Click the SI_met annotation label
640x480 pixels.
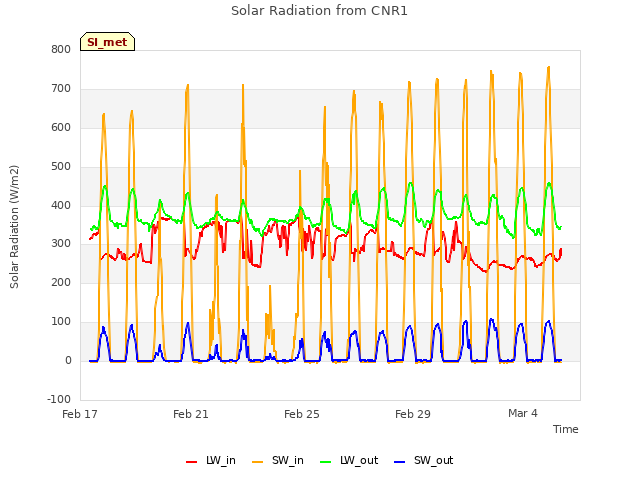coord(107,42)
